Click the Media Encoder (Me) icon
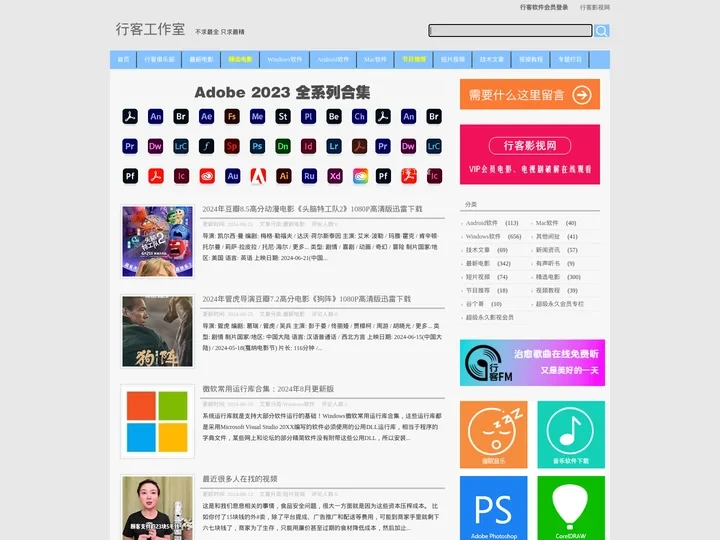Image resolution: width=720 pixels, height=540 pixels. pos(258,117)
